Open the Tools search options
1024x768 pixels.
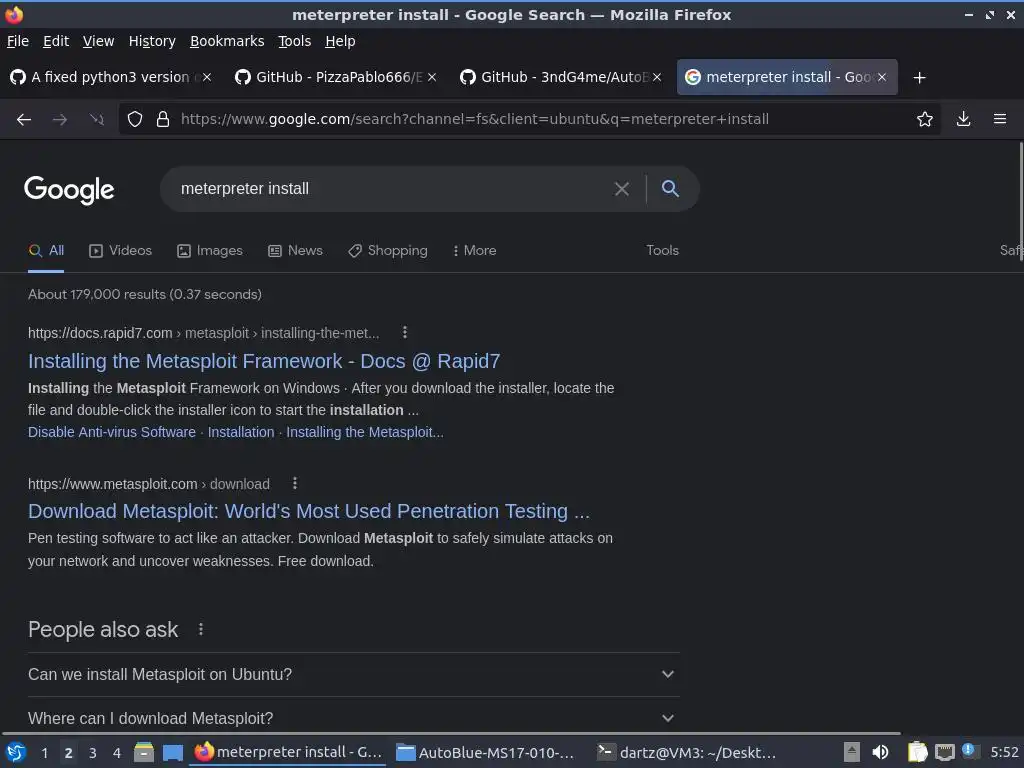662,251
